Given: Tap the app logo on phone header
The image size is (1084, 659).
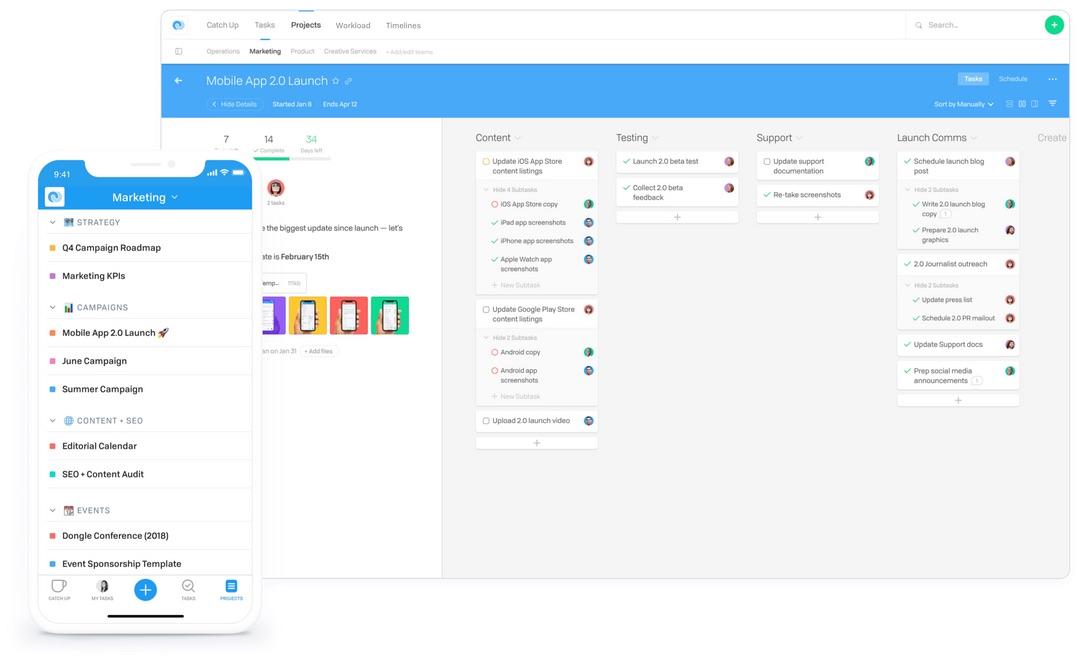Looking at the screenshot, I should tap(55, 197).
